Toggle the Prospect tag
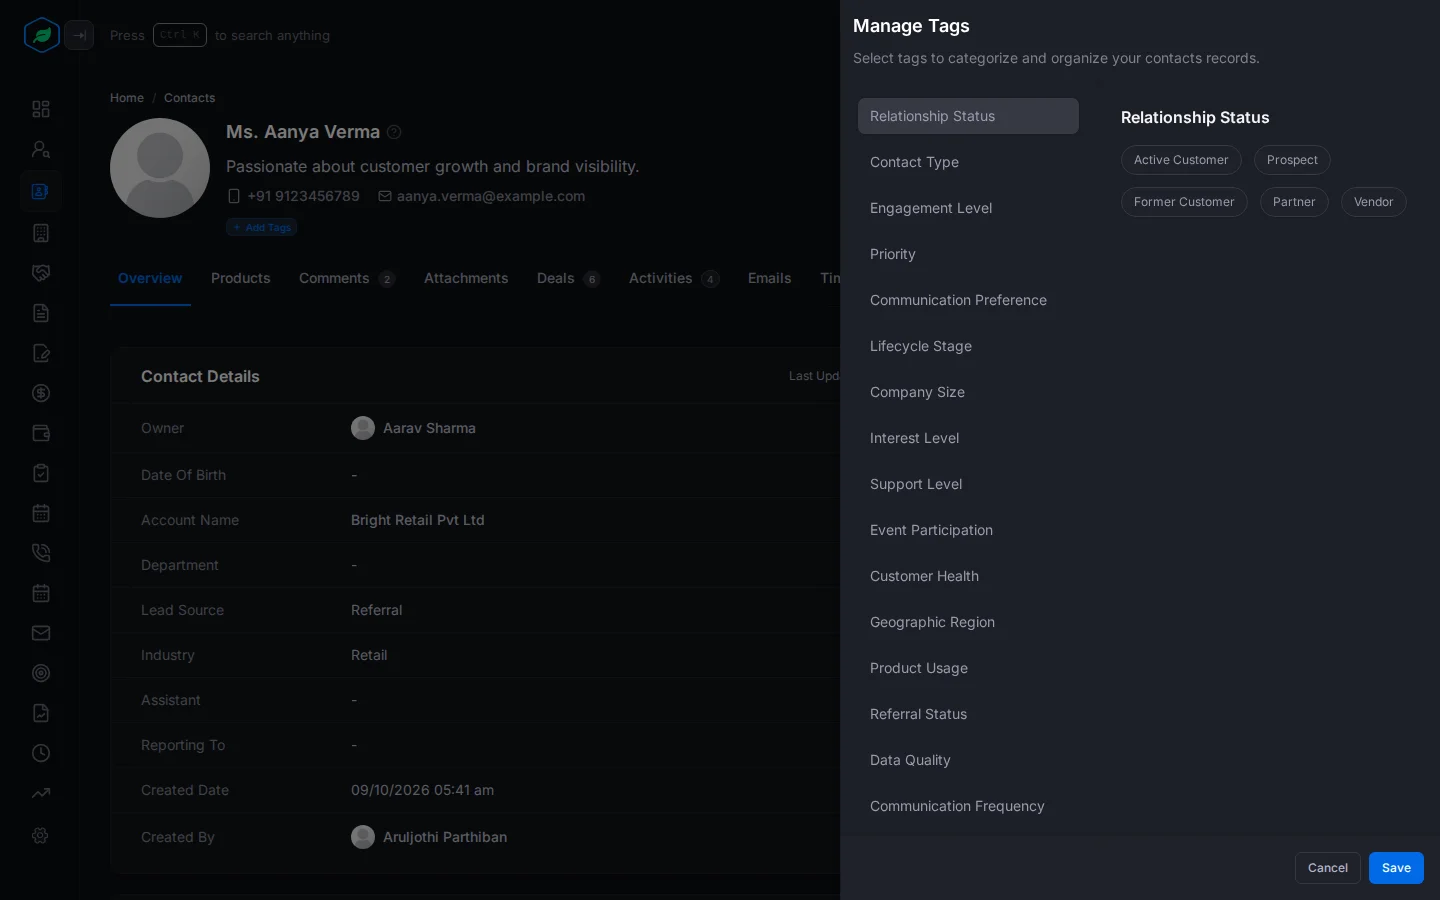1440x900 pixels. tap(1292, 160)
